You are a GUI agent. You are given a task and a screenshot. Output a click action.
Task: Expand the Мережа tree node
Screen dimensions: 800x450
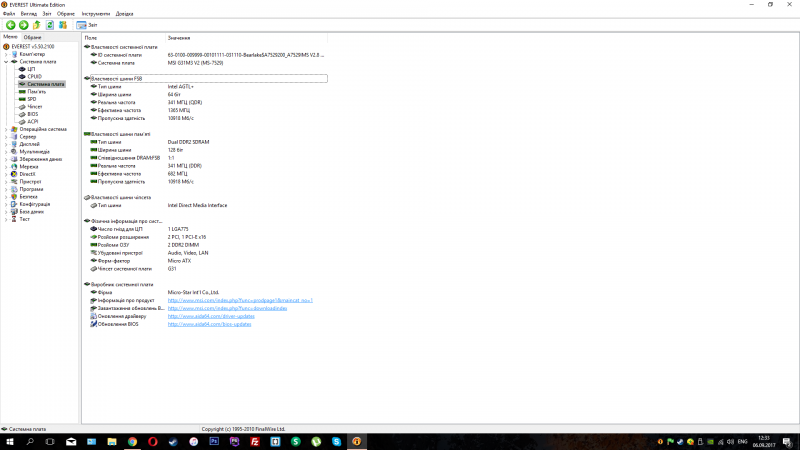click(6, 166)
